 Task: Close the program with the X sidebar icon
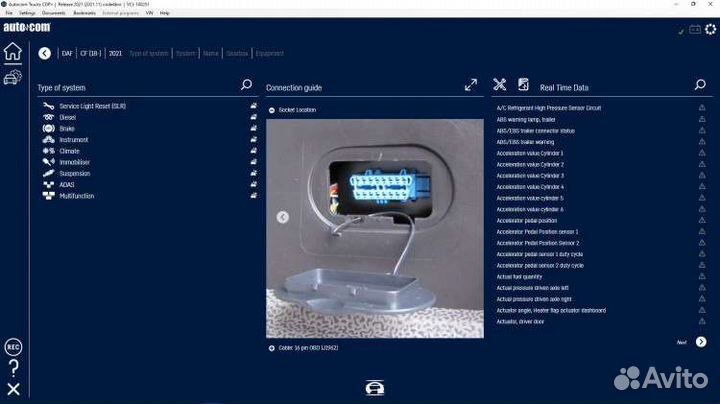pyautogui.click(x=13, y=389)
